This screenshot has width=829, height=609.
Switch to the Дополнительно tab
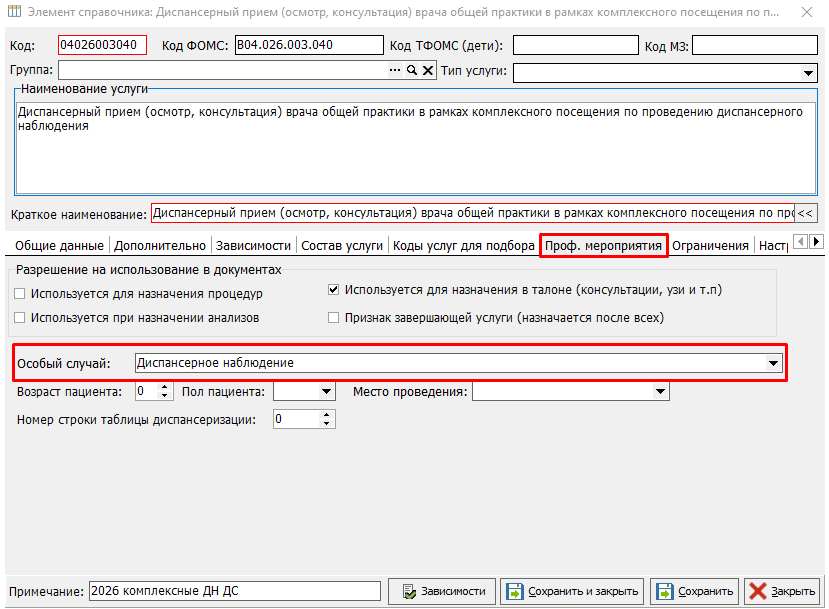[x=160, y=246]
